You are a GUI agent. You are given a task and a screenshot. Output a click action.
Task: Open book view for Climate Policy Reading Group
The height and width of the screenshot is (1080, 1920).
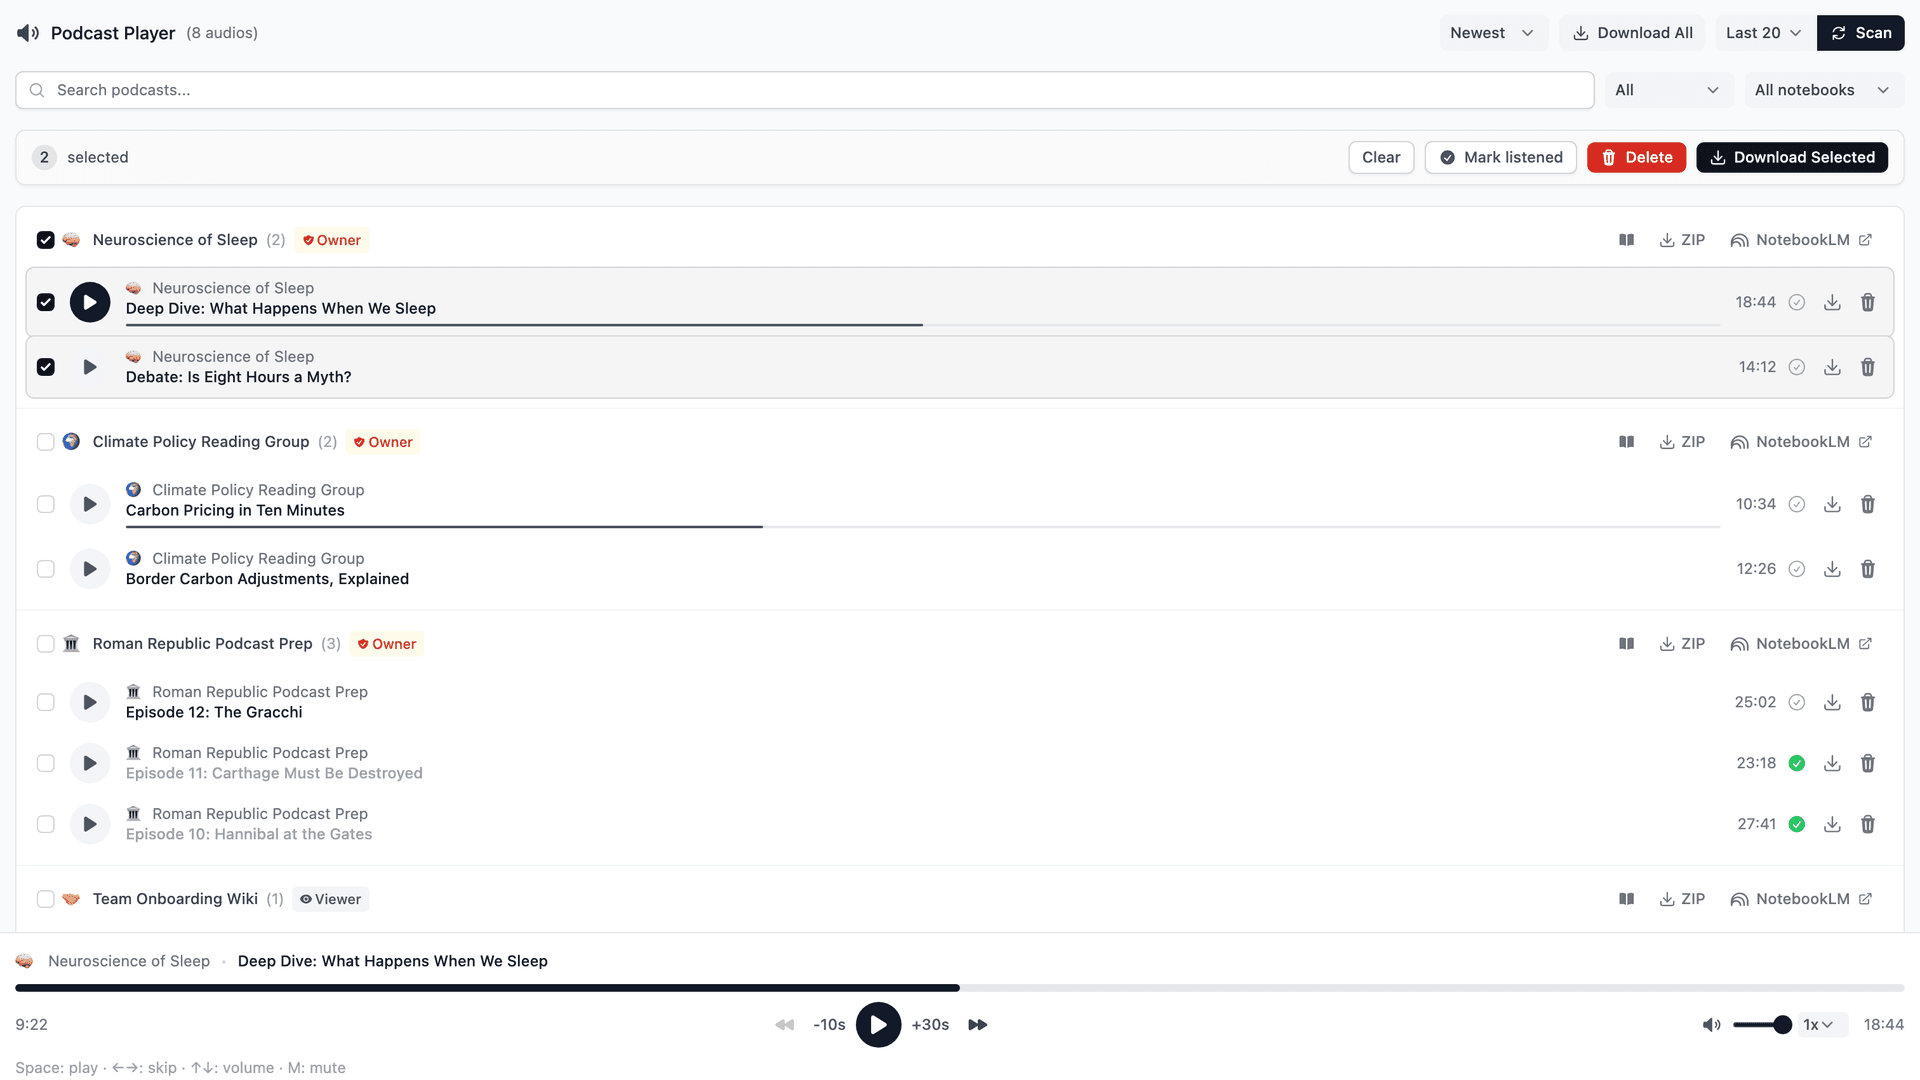coord(1627,442)
